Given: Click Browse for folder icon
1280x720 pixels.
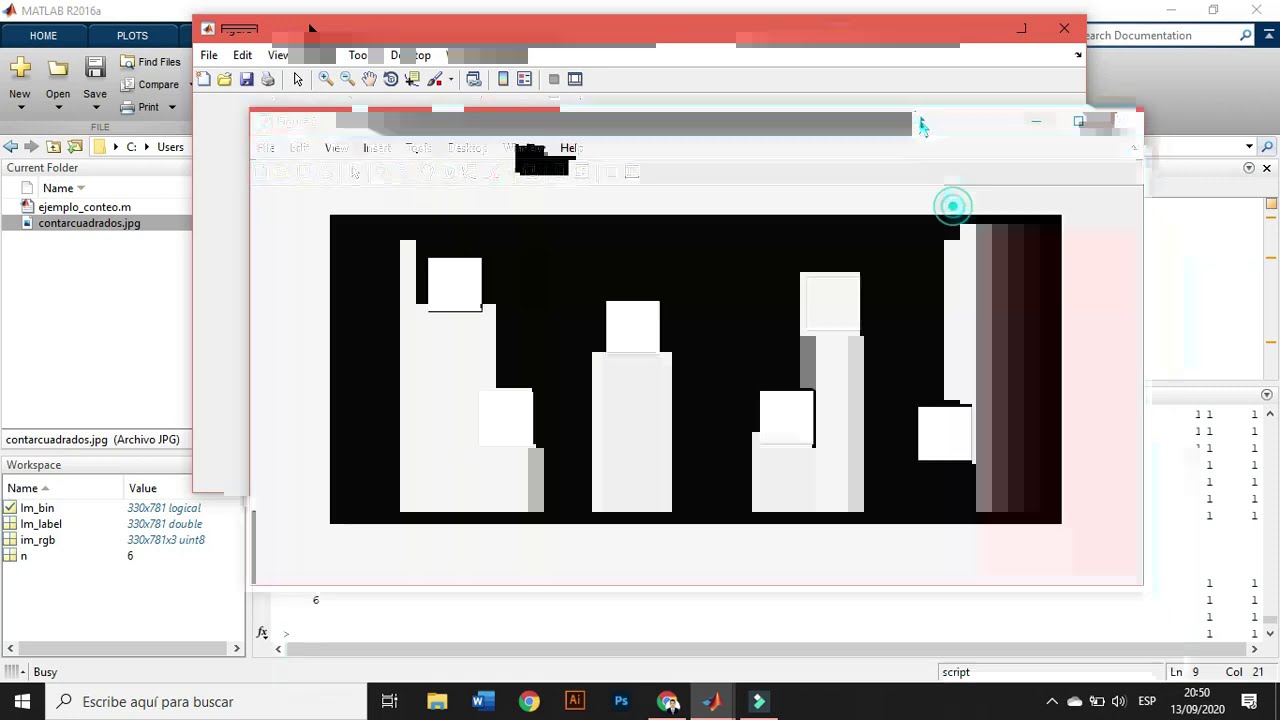Looking at the screenshot, I should pyautogui.click(x=75, y=147).
